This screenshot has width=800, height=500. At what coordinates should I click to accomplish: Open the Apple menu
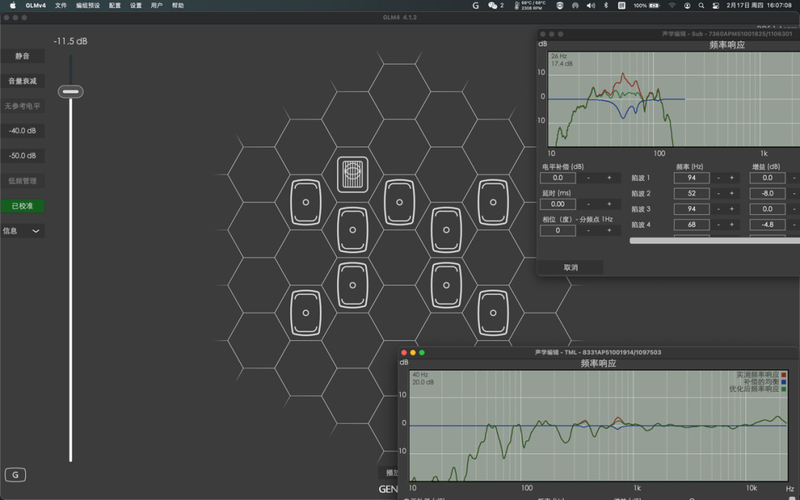[12, 5]
